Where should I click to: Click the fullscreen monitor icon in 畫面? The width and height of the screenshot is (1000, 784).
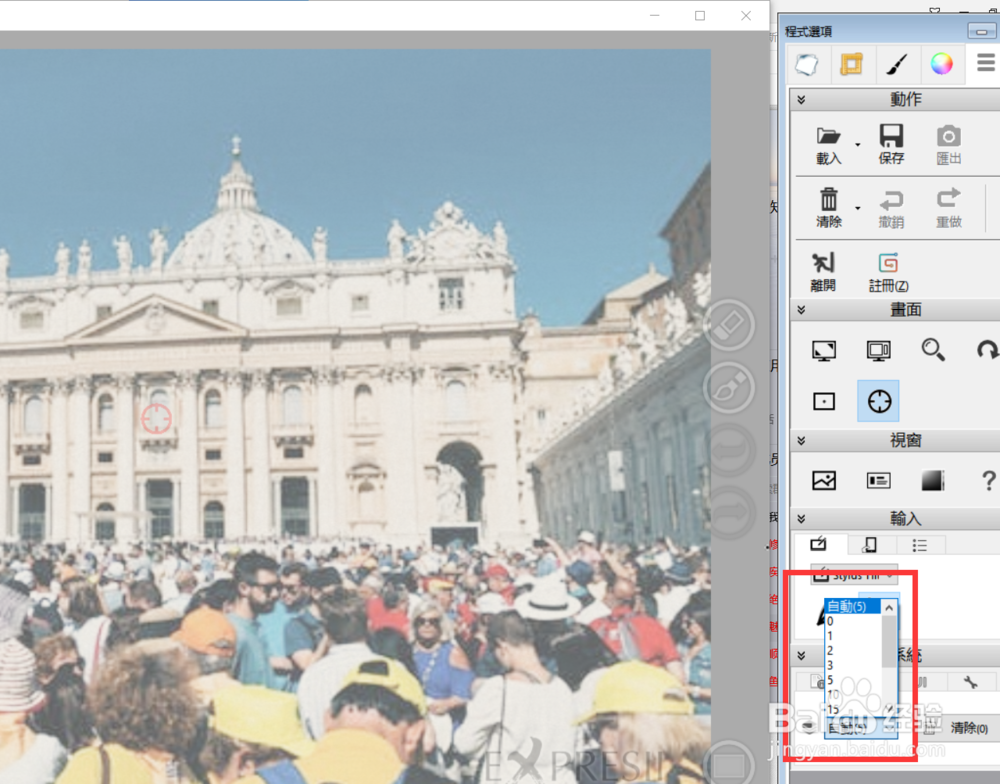pyautogui.click(x=824, y=350)
